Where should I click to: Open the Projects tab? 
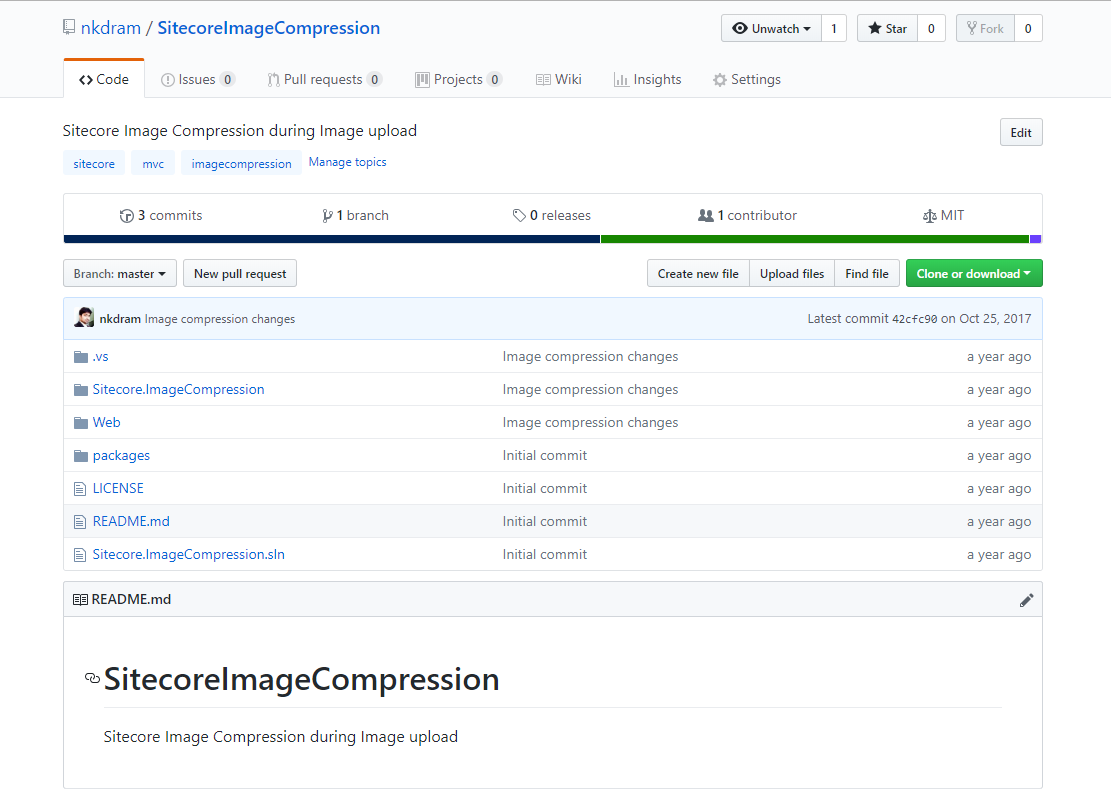pyautogui.click(x=458, y=79)
